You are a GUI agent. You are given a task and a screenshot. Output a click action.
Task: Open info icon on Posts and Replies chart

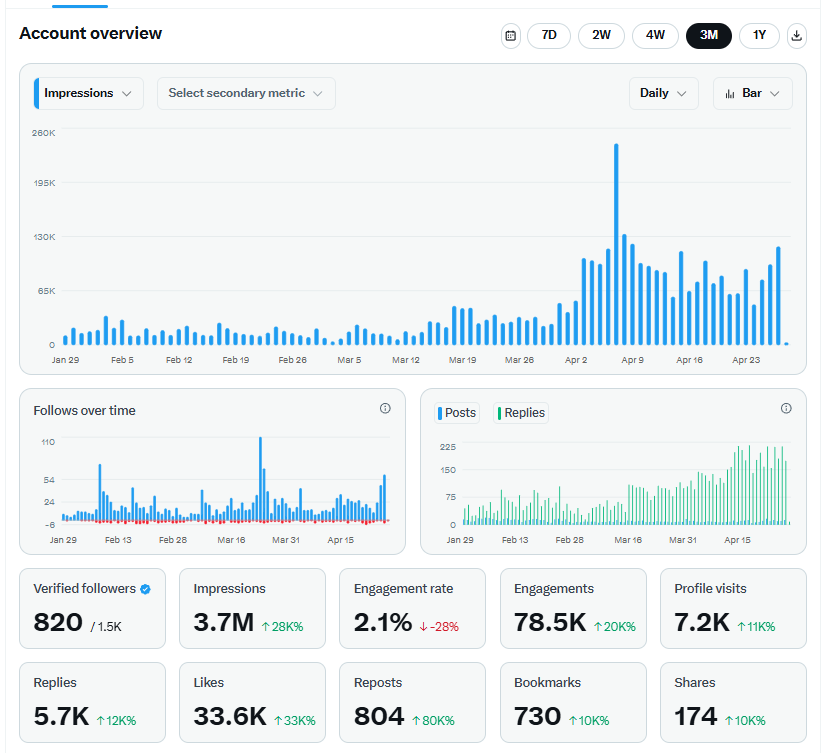[786, 408]
